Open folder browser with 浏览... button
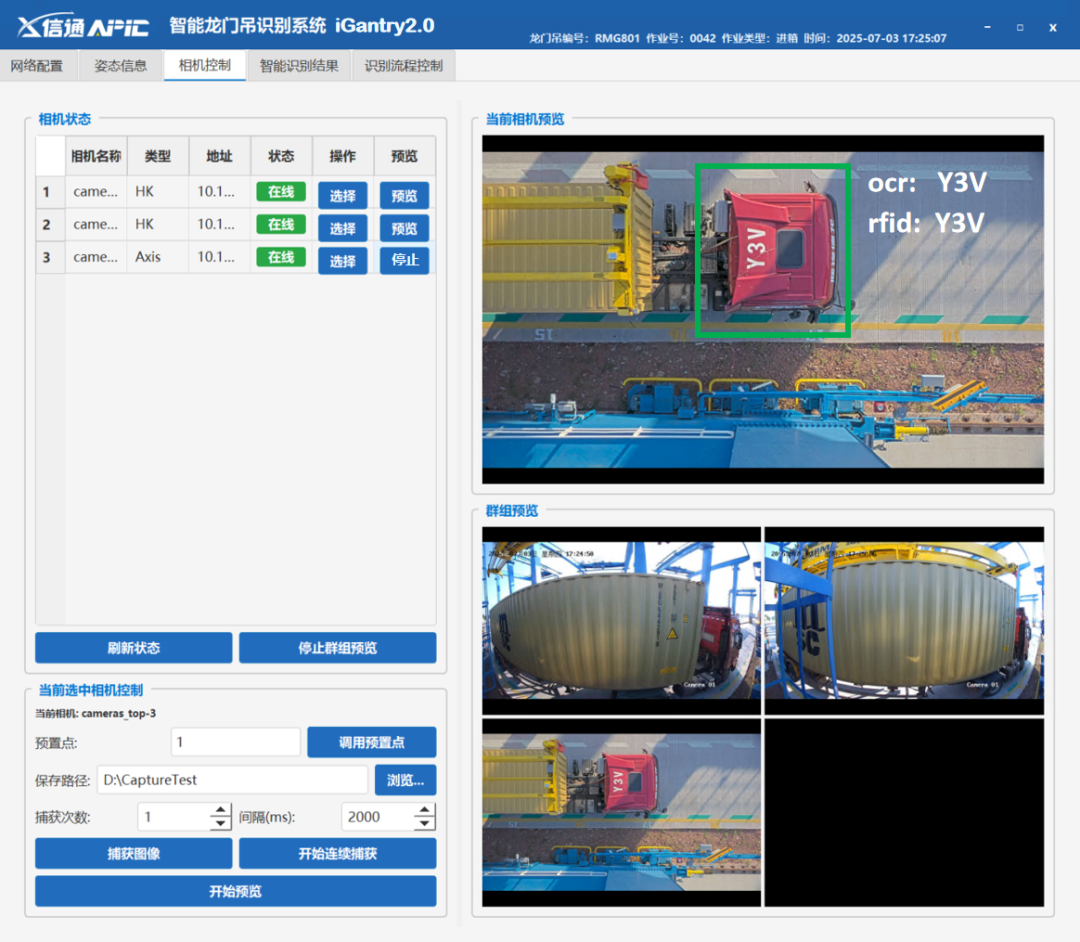 405,780
